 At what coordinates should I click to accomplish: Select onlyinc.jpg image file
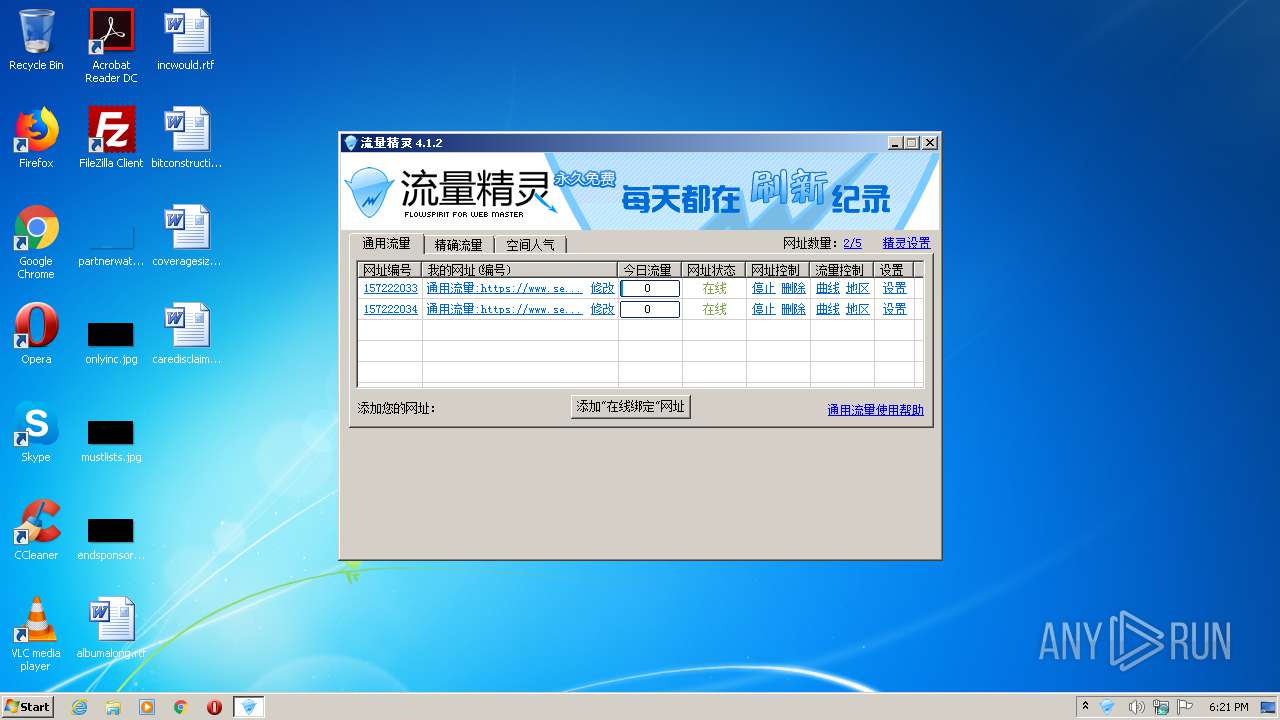(x=111, y=342)
